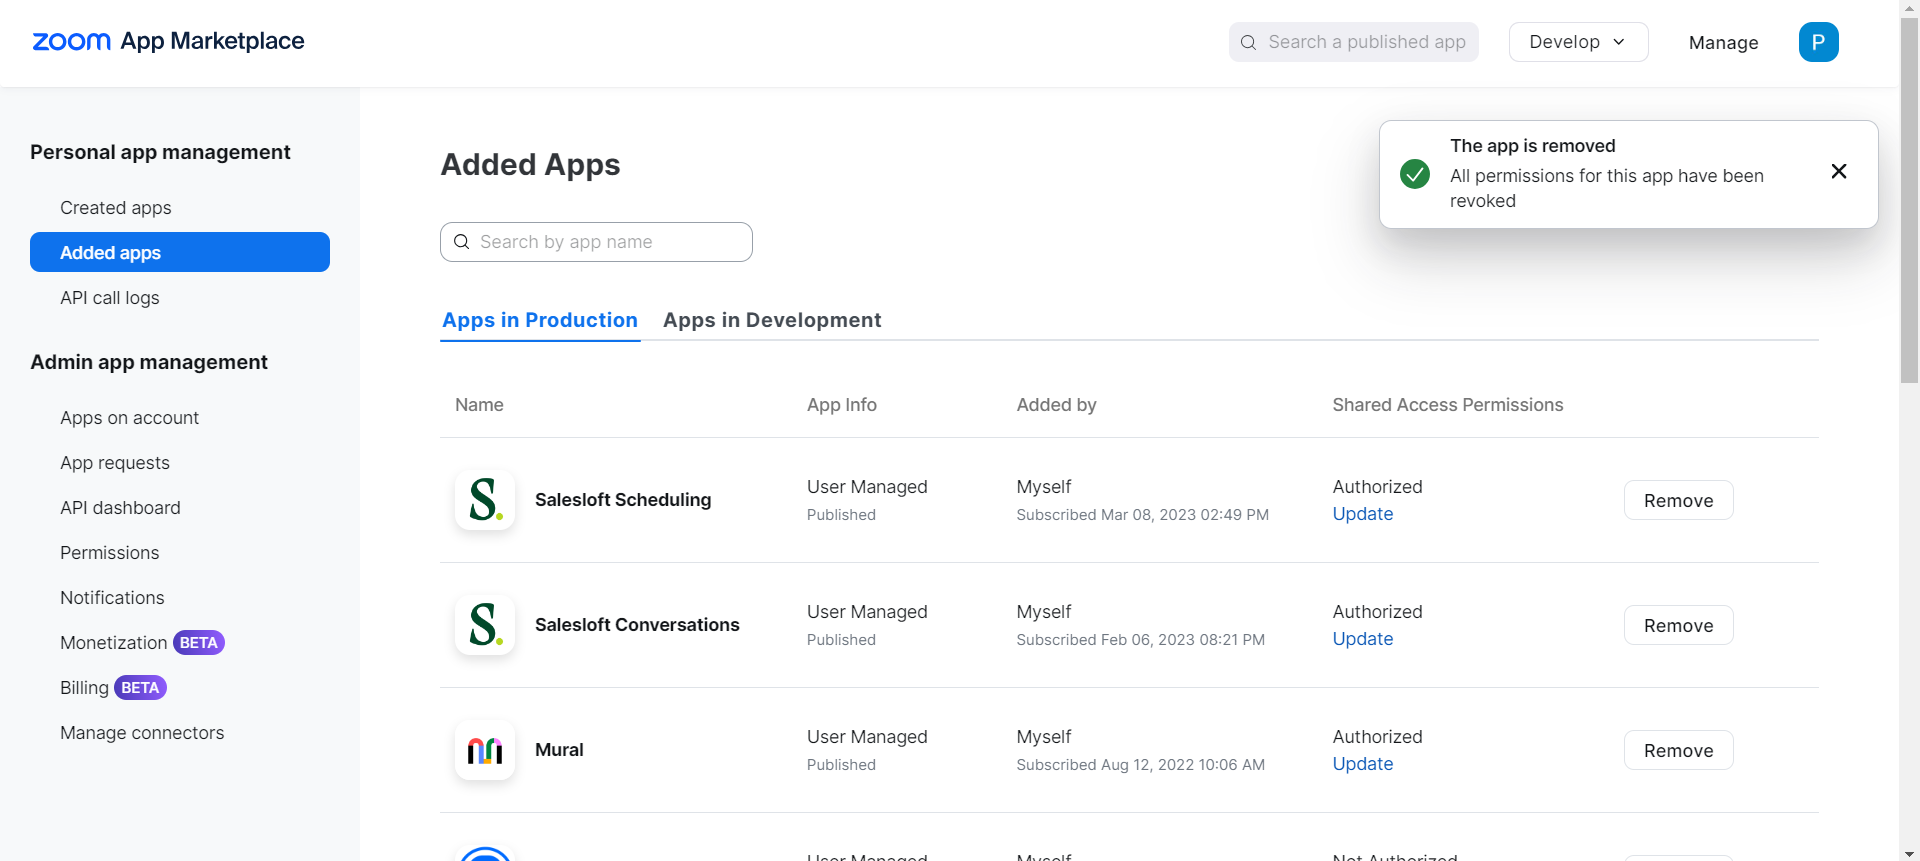Click the Salesloft Conversations app icon
Screen dimensions: 1920x861
[485, 625]
